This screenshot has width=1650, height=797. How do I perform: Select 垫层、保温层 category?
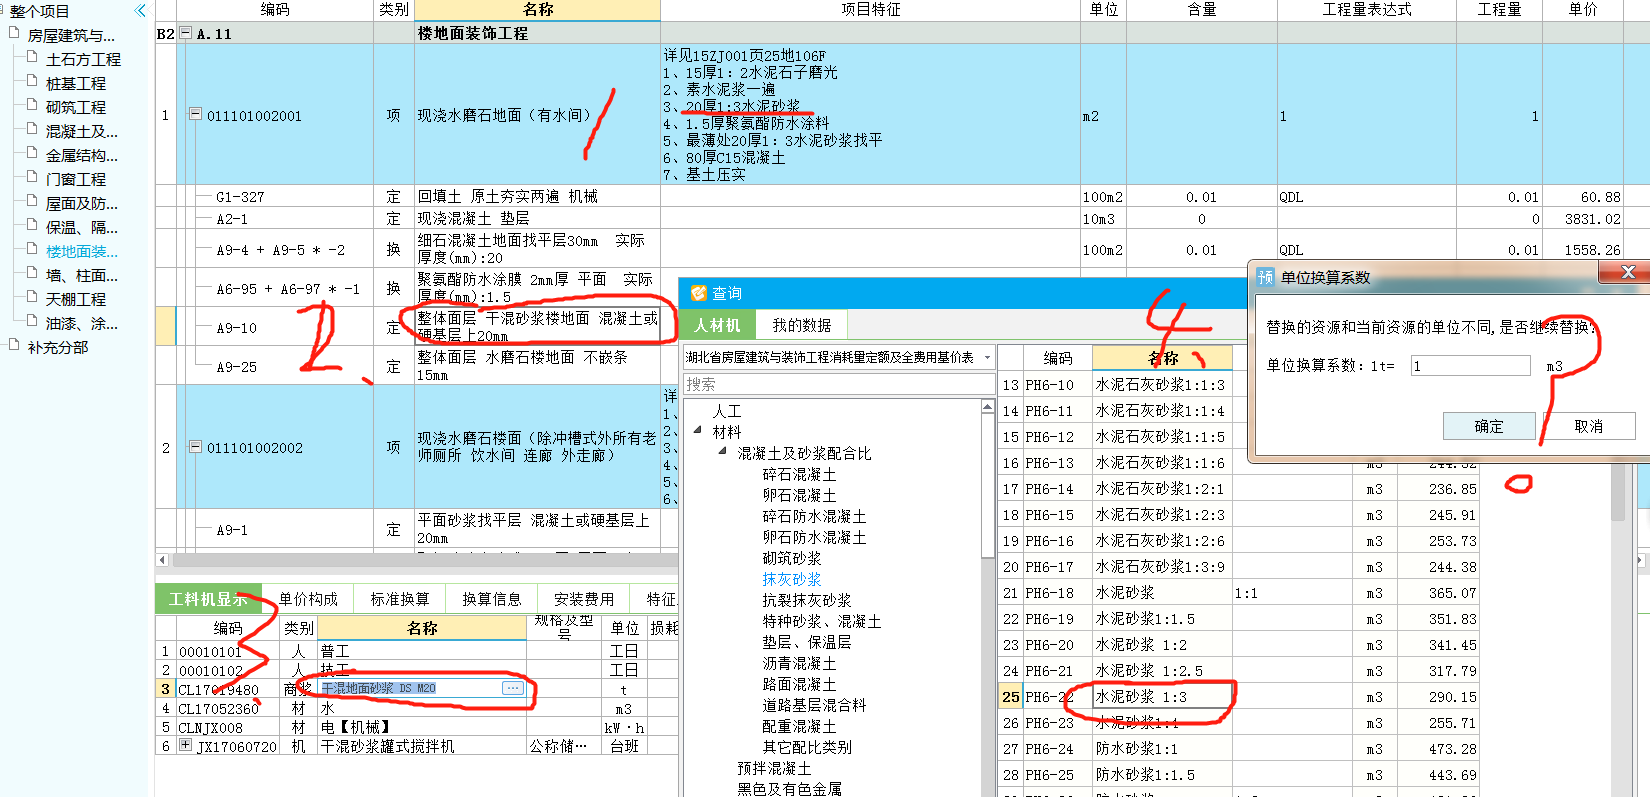(807, 642)
